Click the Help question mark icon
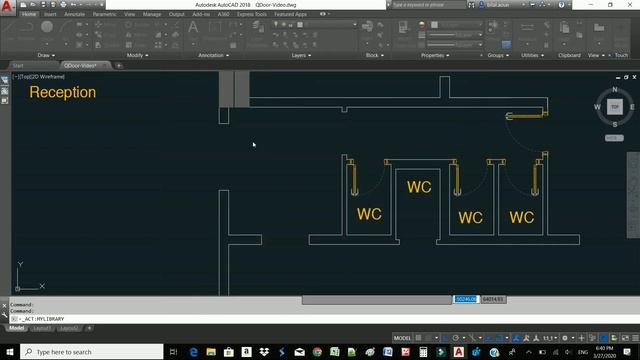Screen dimensions: 640x360 (x=562, y=5)
